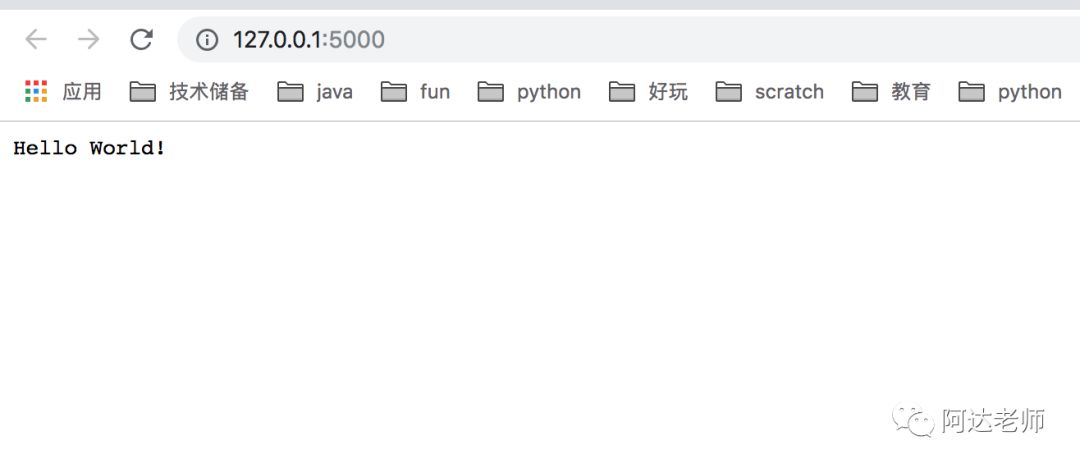Viewport: 1080px width, 468px height.
Task: Click the 阿达老师 watermark text
Action: pyautogui.click(x=993, y=420)
